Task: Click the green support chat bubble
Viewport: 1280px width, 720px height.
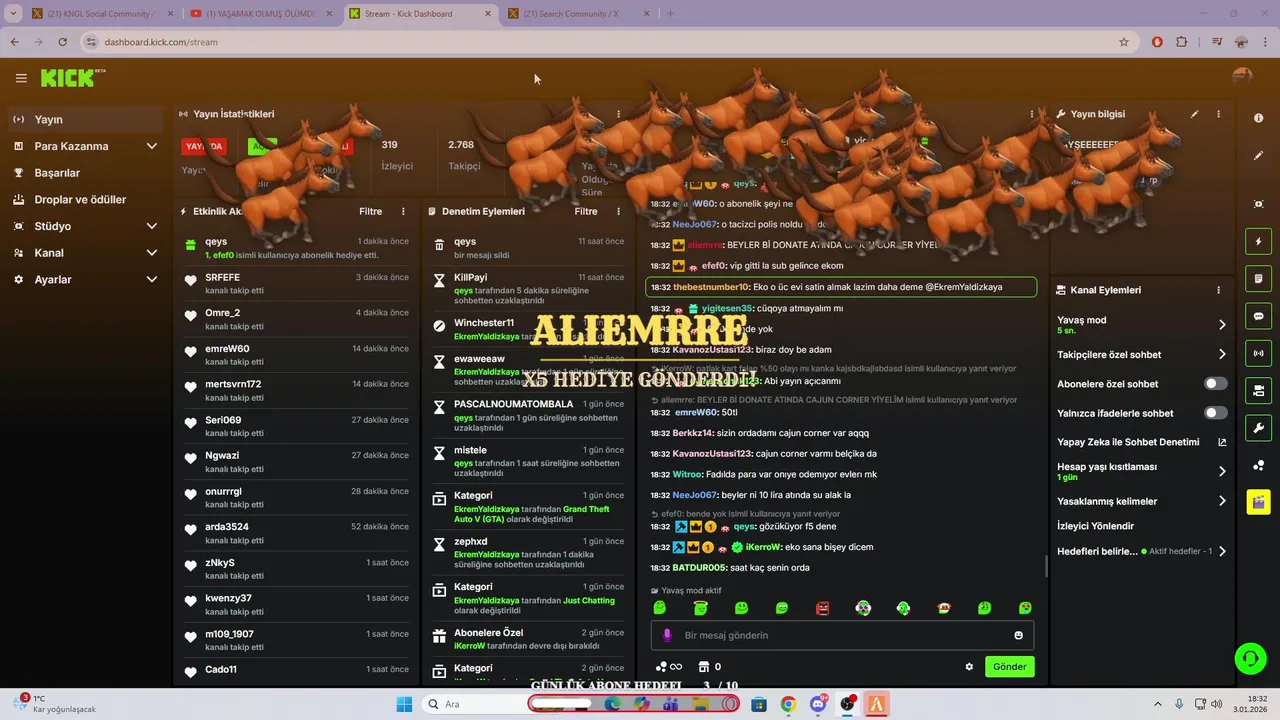Action: tap(1250, 658)
